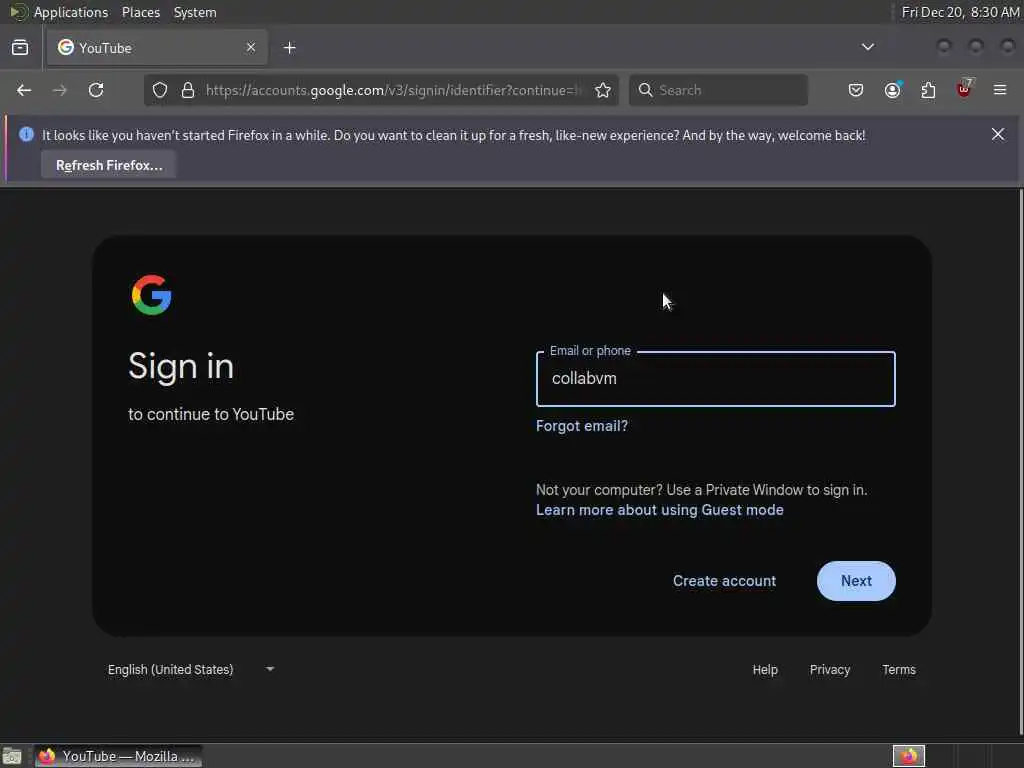1024x768 pixels.
Task: Open the Terms link
Action: (x=899, y=669)
